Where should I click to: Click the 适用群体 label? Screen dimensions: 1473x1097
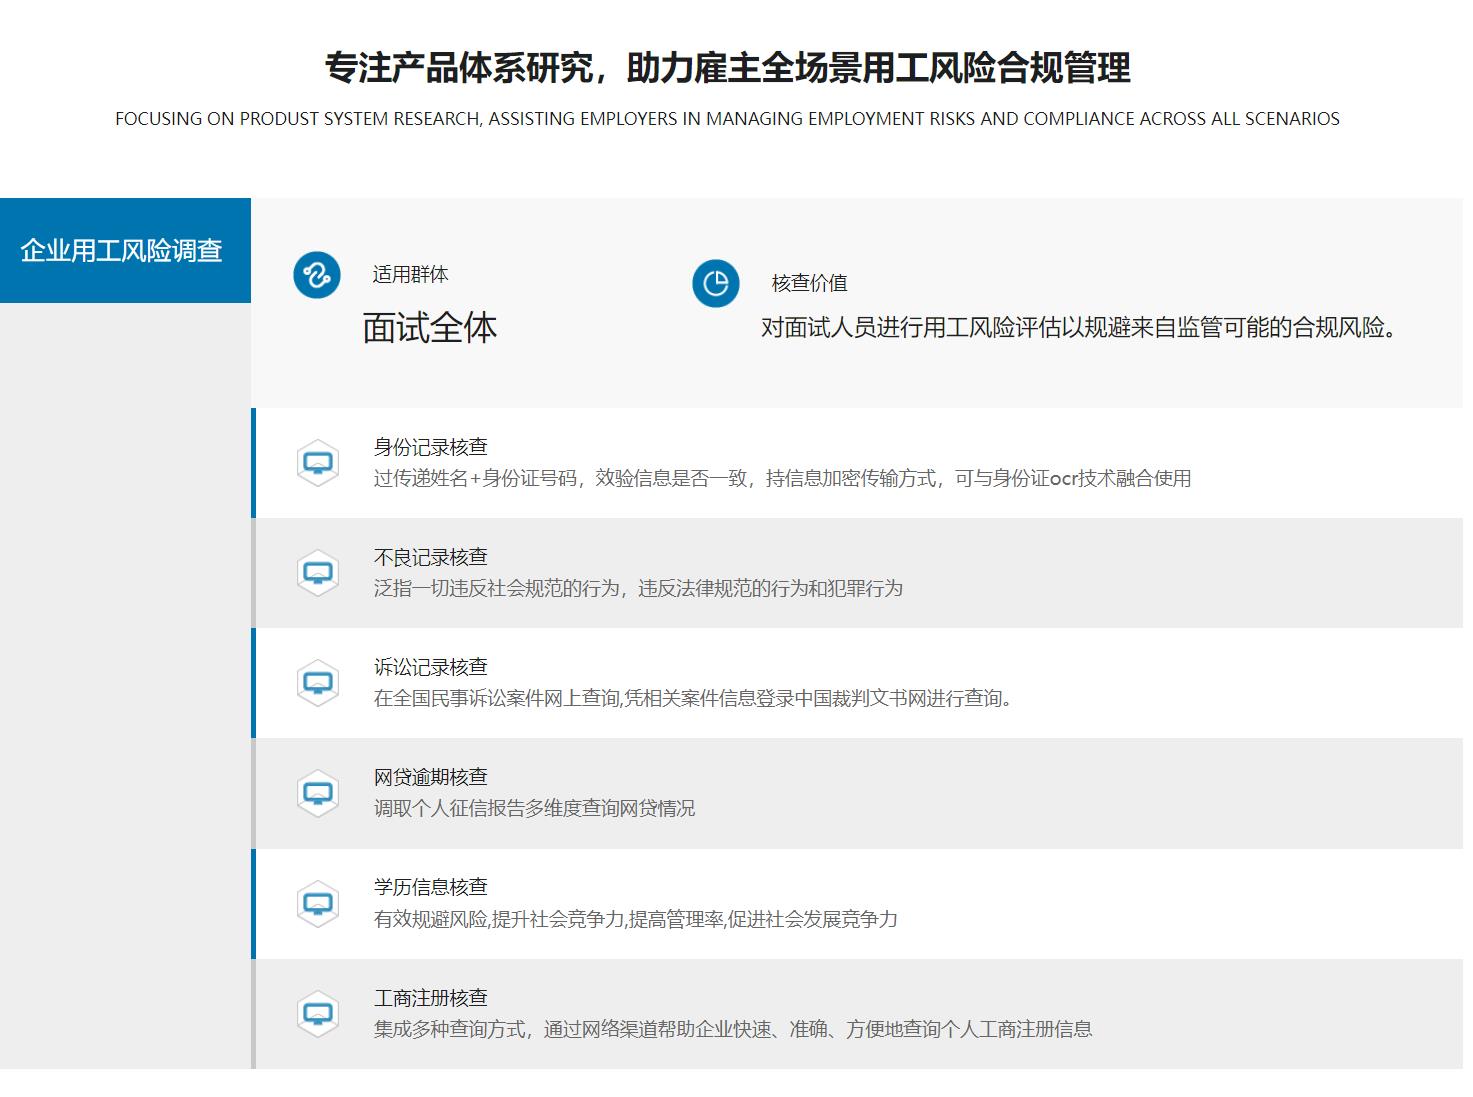(411, 274)
